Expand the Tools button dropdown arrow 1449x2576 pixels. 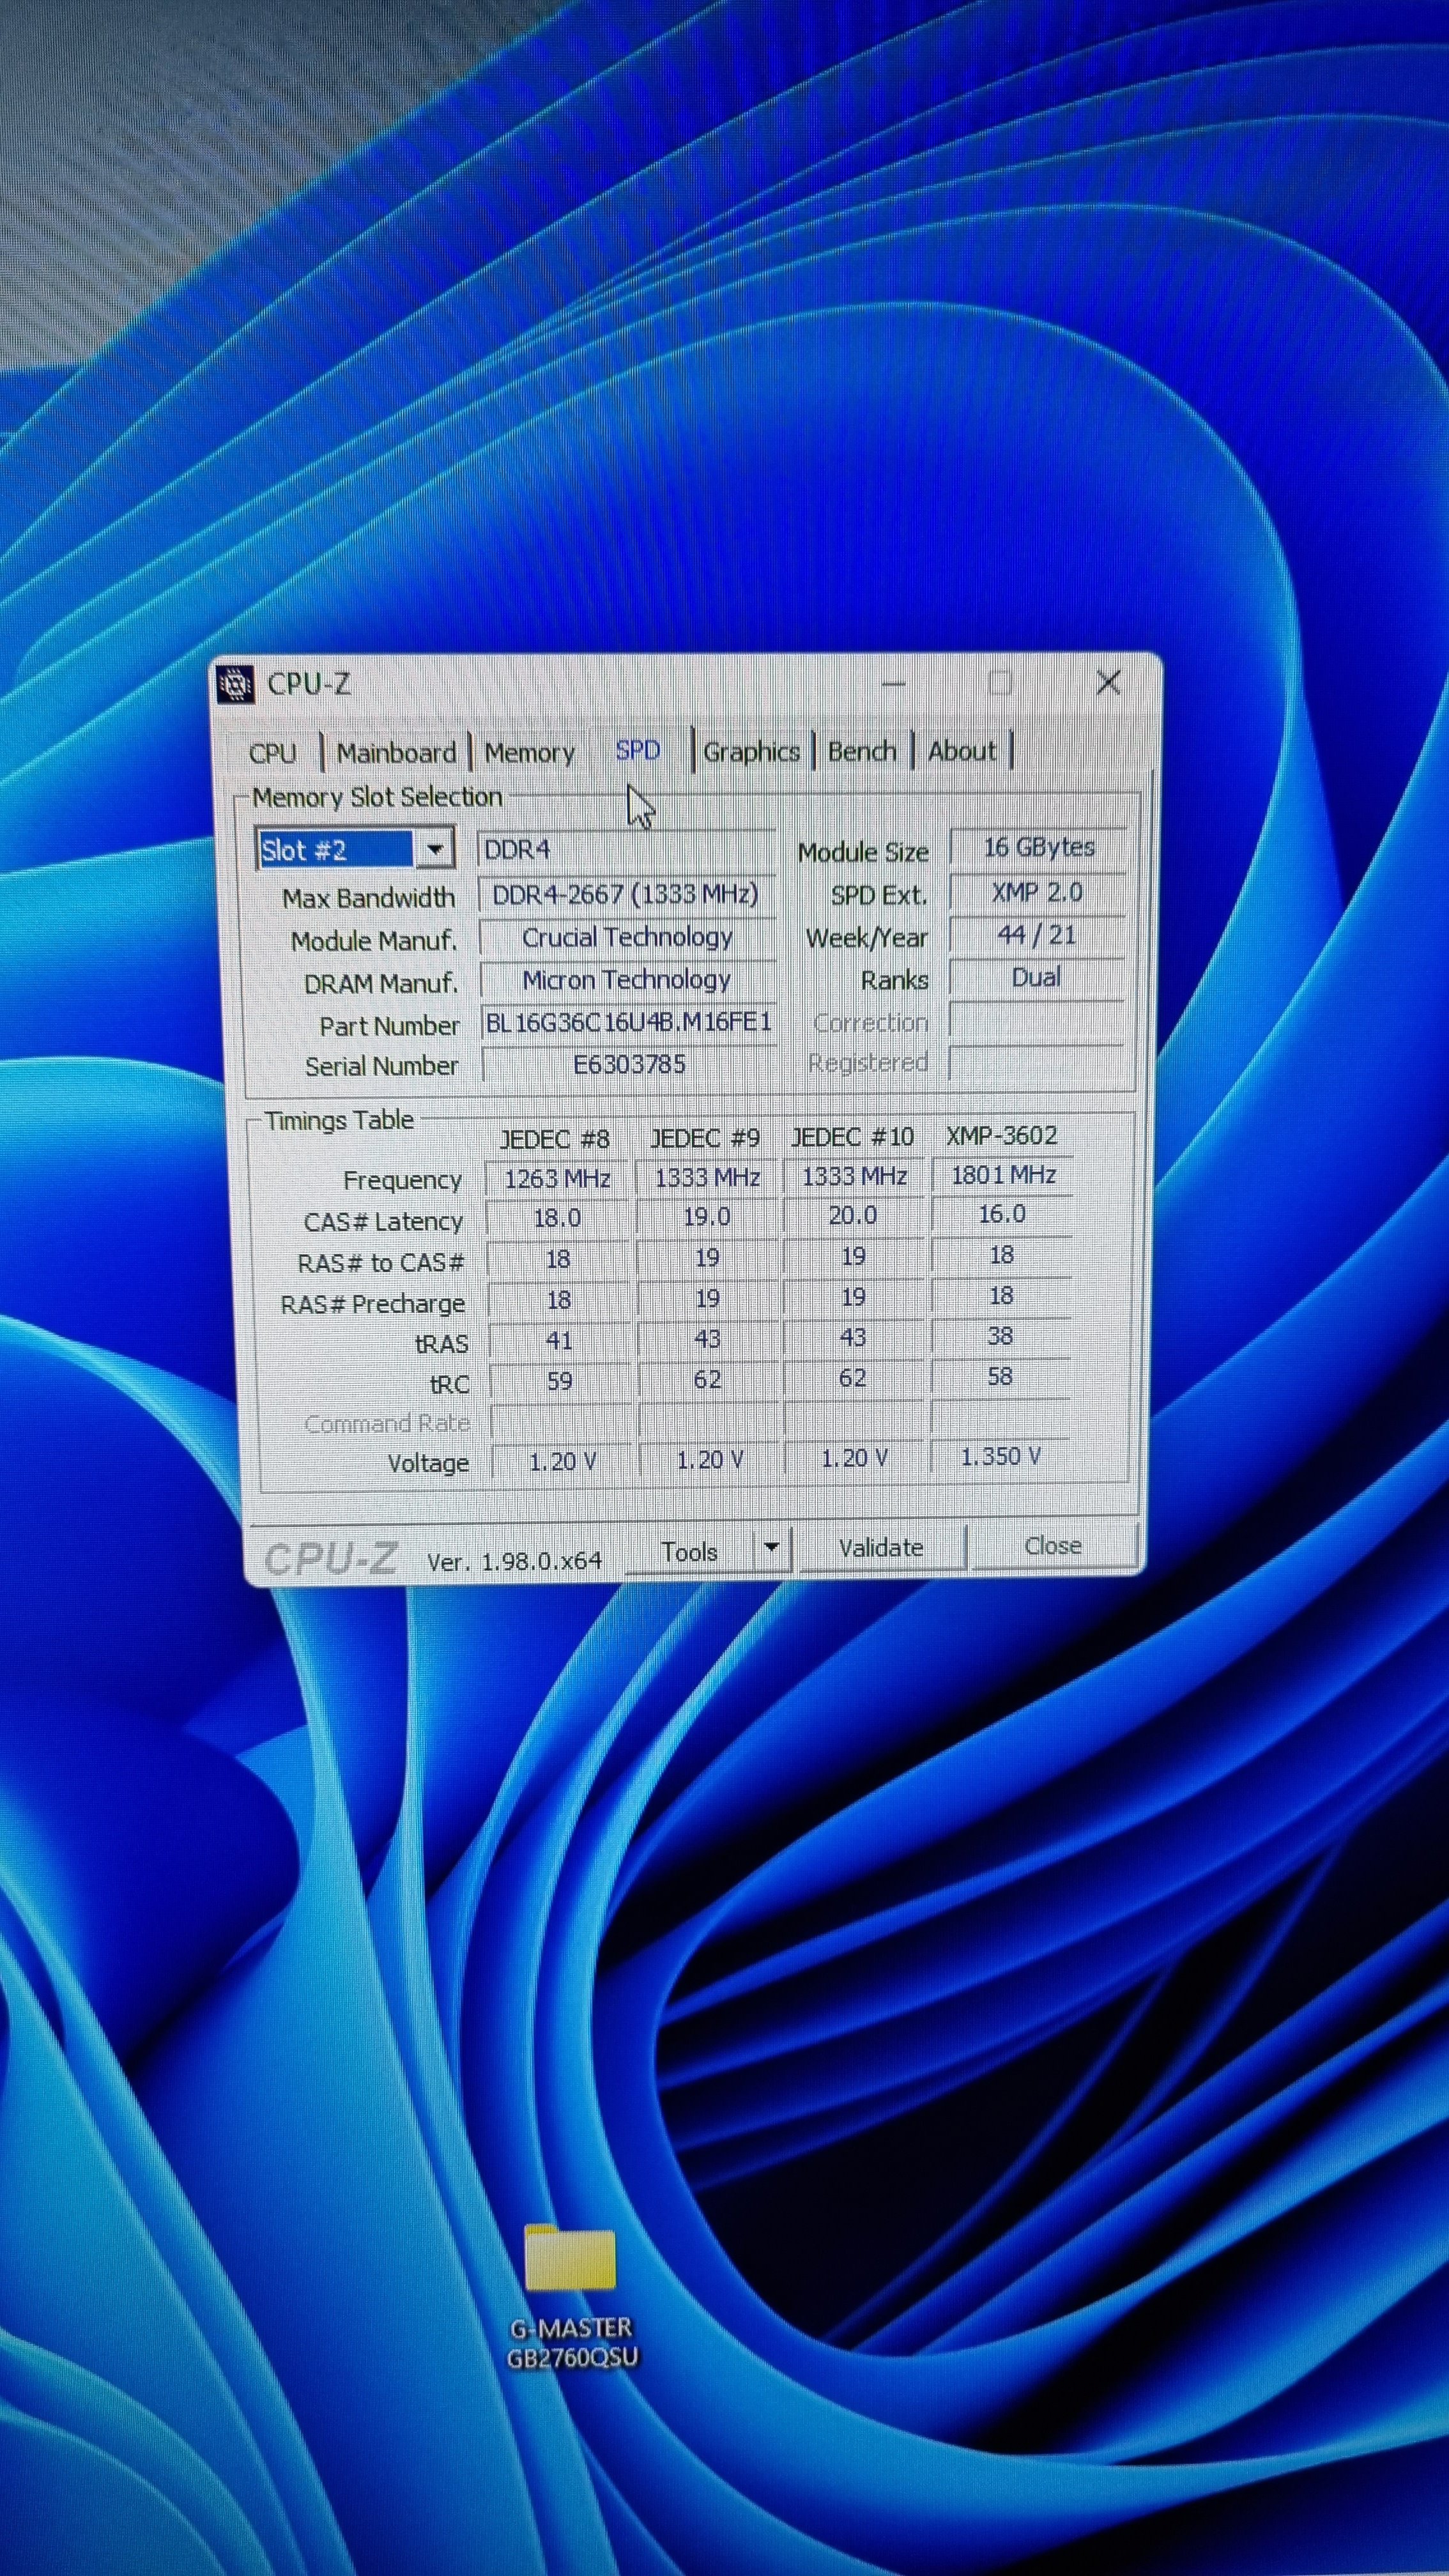pos(771,1548)
